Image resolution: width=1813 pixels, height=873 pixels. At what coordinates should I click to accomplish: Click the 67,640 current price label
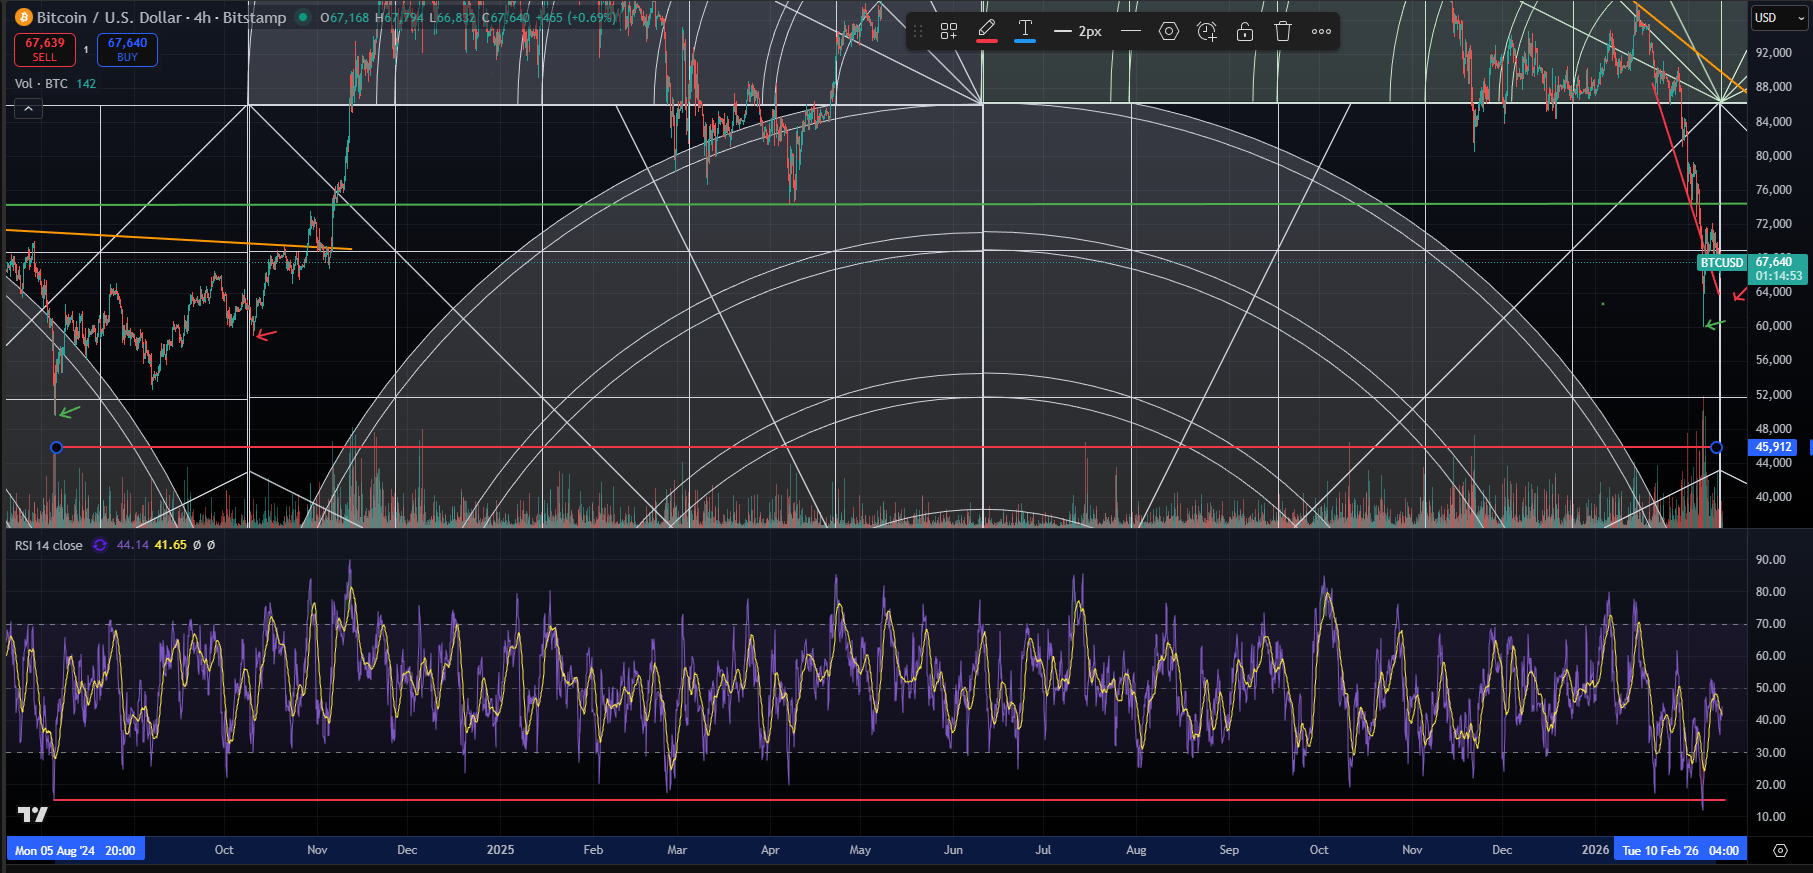tap(1774, 262)
